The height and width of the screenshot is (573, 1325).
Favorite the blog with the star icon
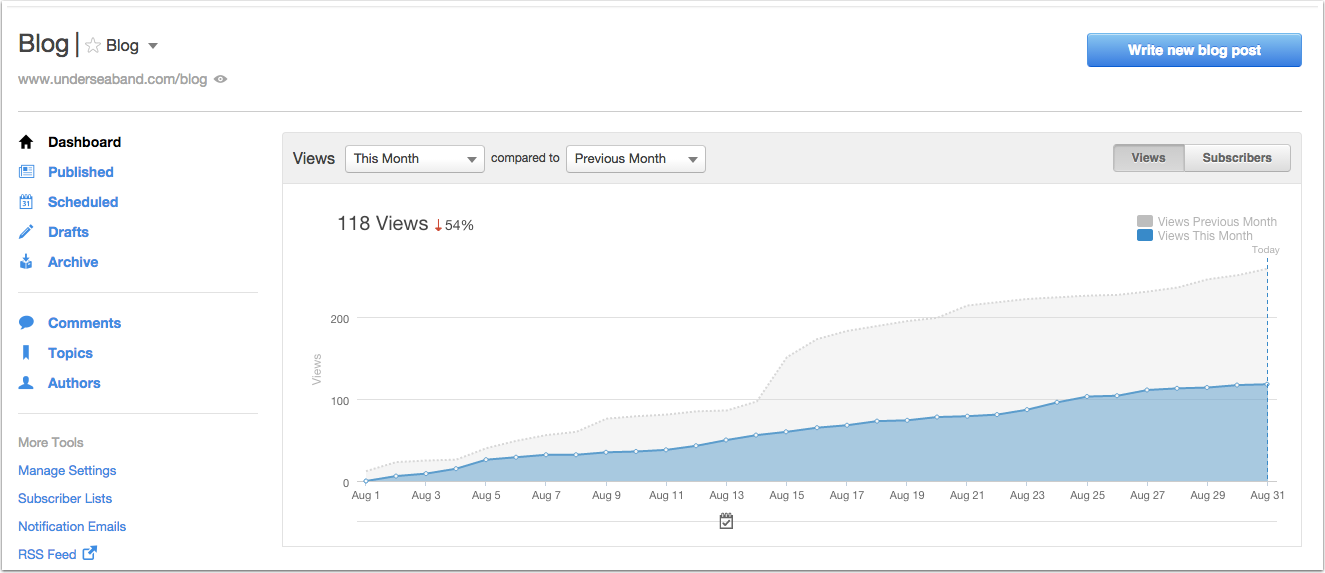click(93, 45)
